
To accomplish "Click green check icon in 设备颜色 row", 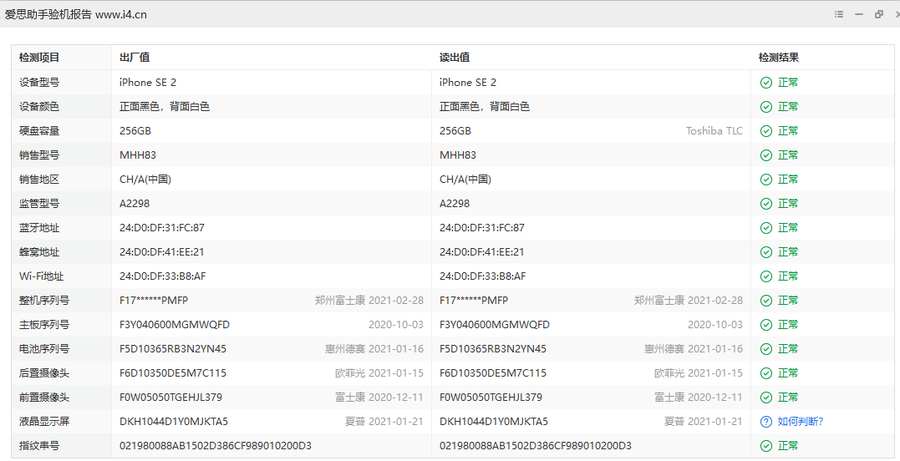I will 766,107.
